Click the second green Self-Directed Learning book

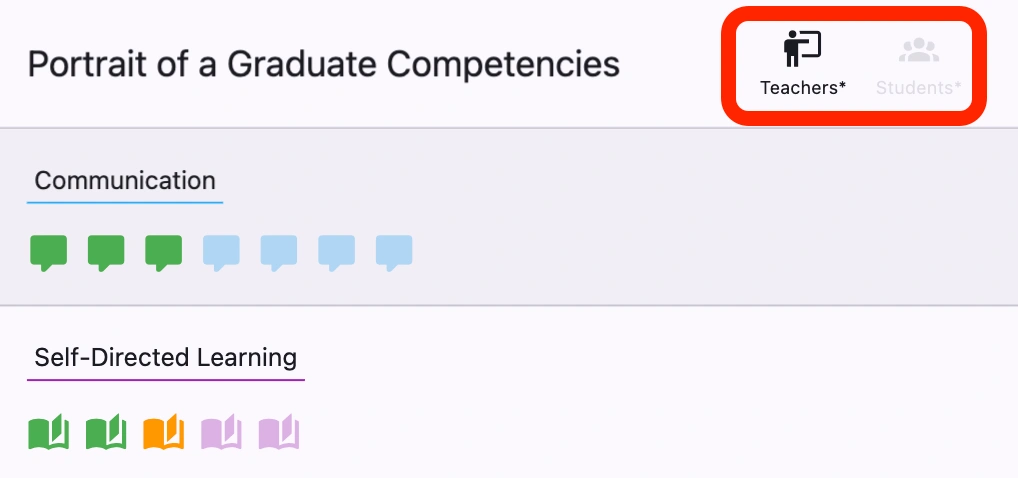click(106, 432)
